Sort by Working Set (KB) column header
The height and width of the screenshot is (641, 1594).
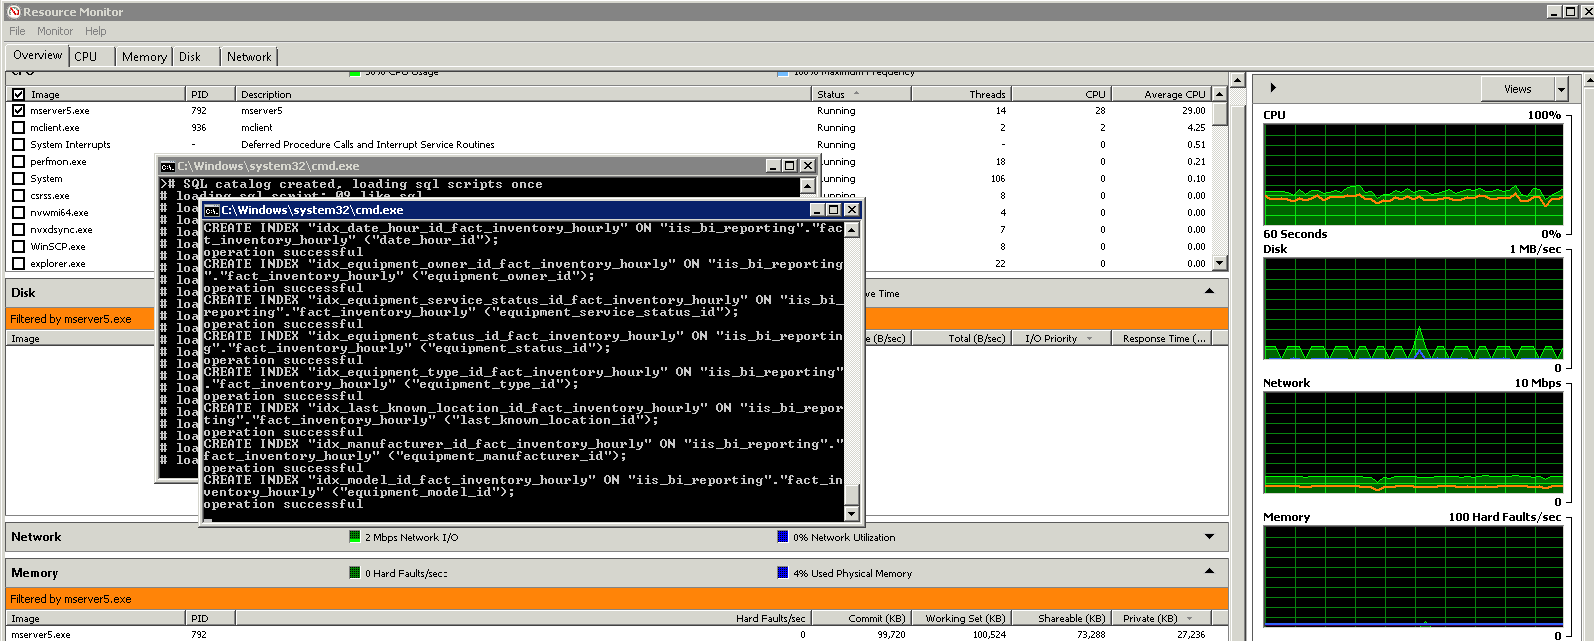click(x=961, y=619)
